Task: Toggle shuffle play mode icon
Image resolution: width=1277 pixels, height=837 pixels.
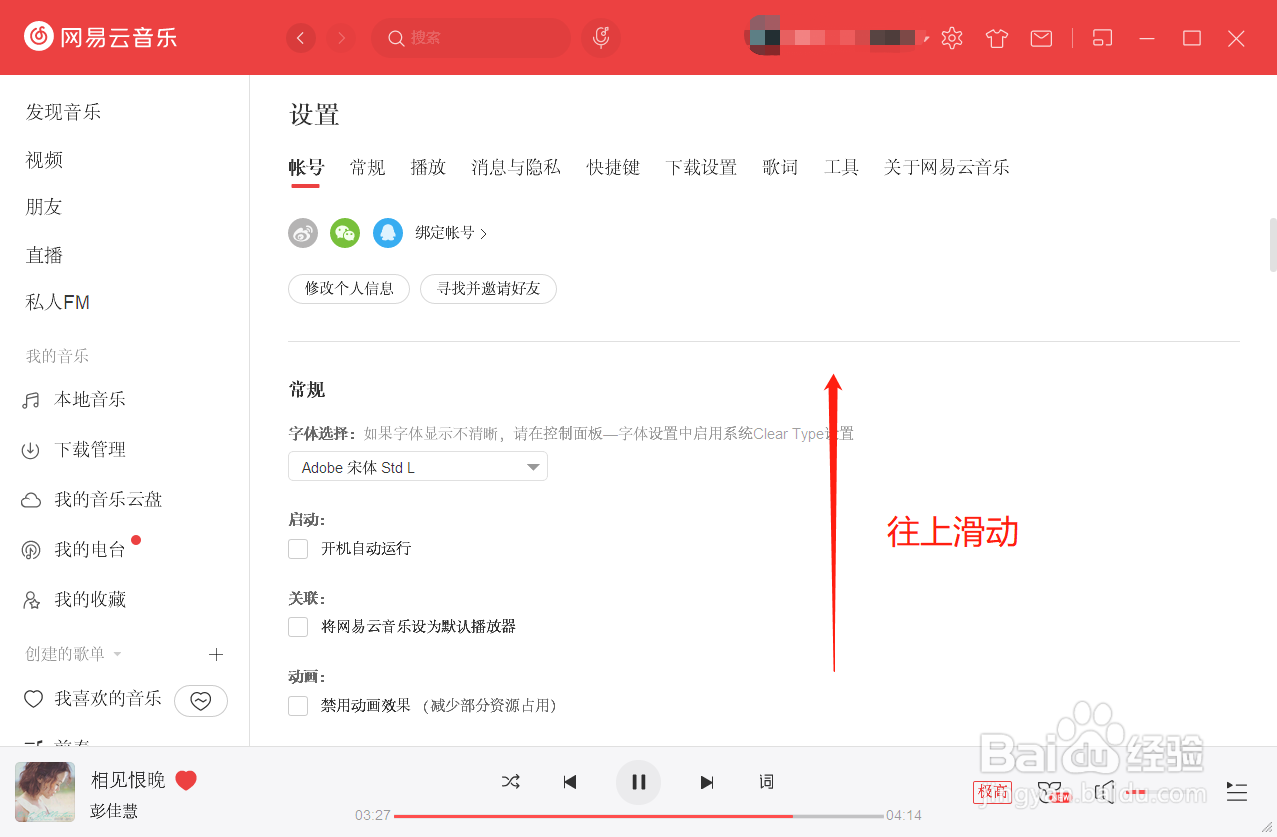Action: coord(511,782)
